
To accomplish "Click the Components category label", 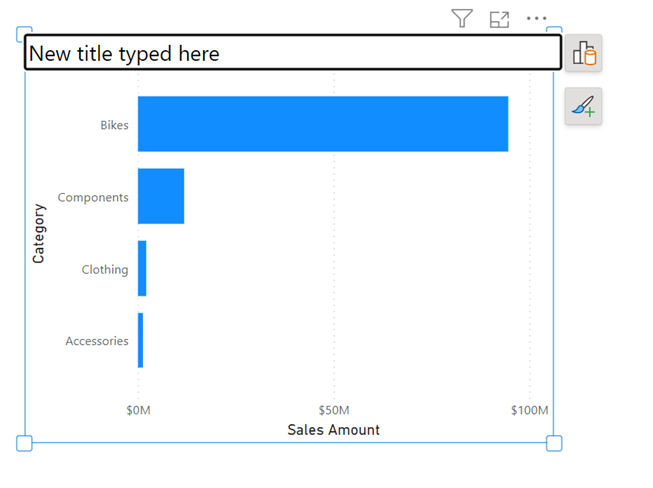I will pos(93,197).
